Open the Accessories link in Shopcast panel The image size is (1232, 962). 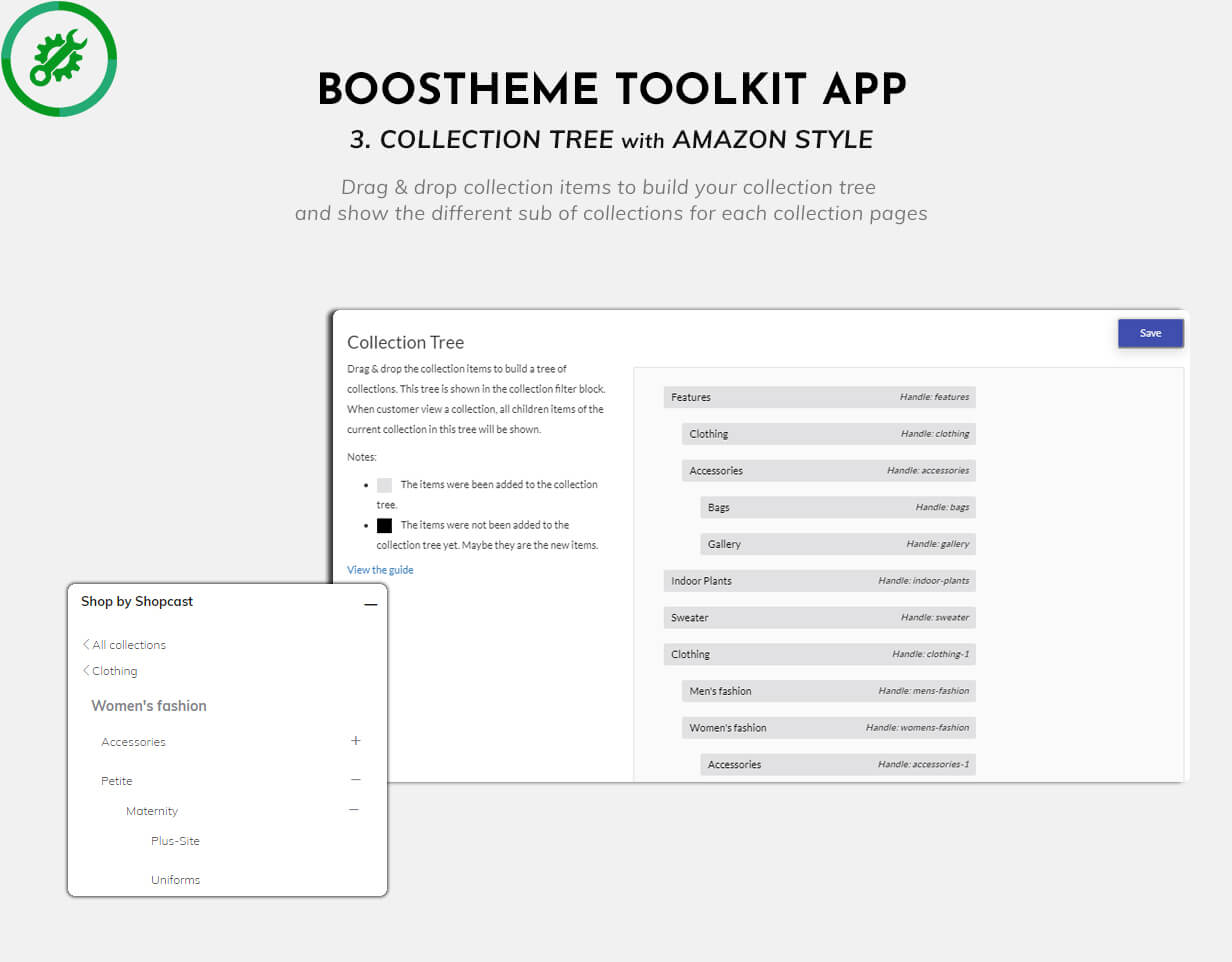click(133, 742)
